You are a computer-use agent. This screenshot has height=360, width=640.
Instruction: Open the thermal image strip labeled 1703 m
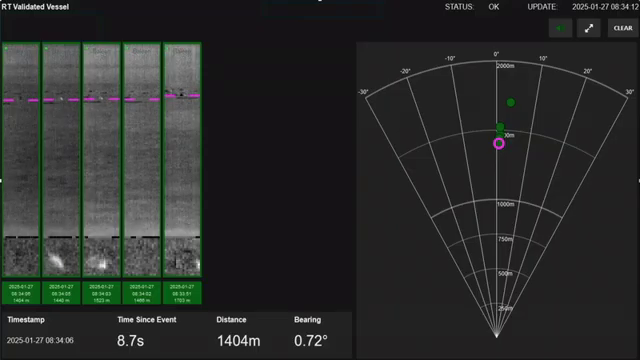click(x=182, y=160)
